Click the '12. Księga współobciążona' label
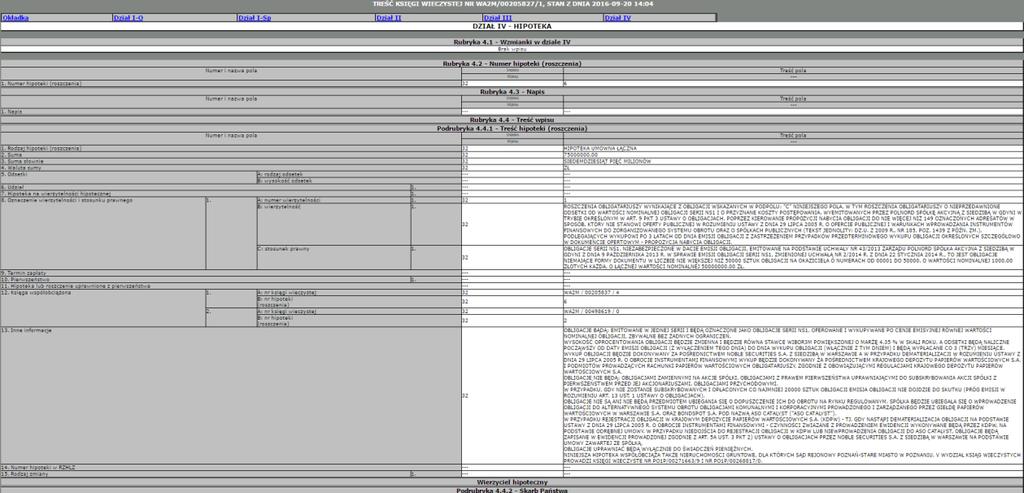Screen dimensions: 1024x493 36,293
